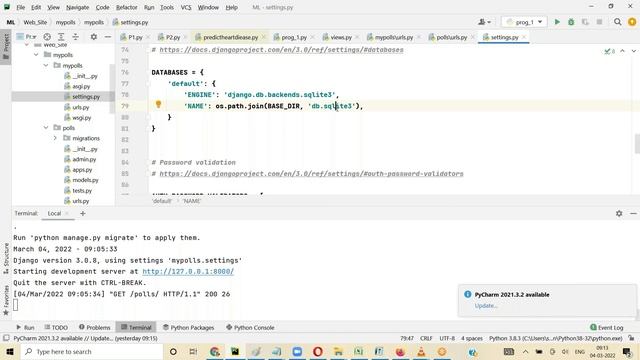This screenshot has height=360, width=640.
Task: Click the CRLF line separator indicator
Action: 426,338
